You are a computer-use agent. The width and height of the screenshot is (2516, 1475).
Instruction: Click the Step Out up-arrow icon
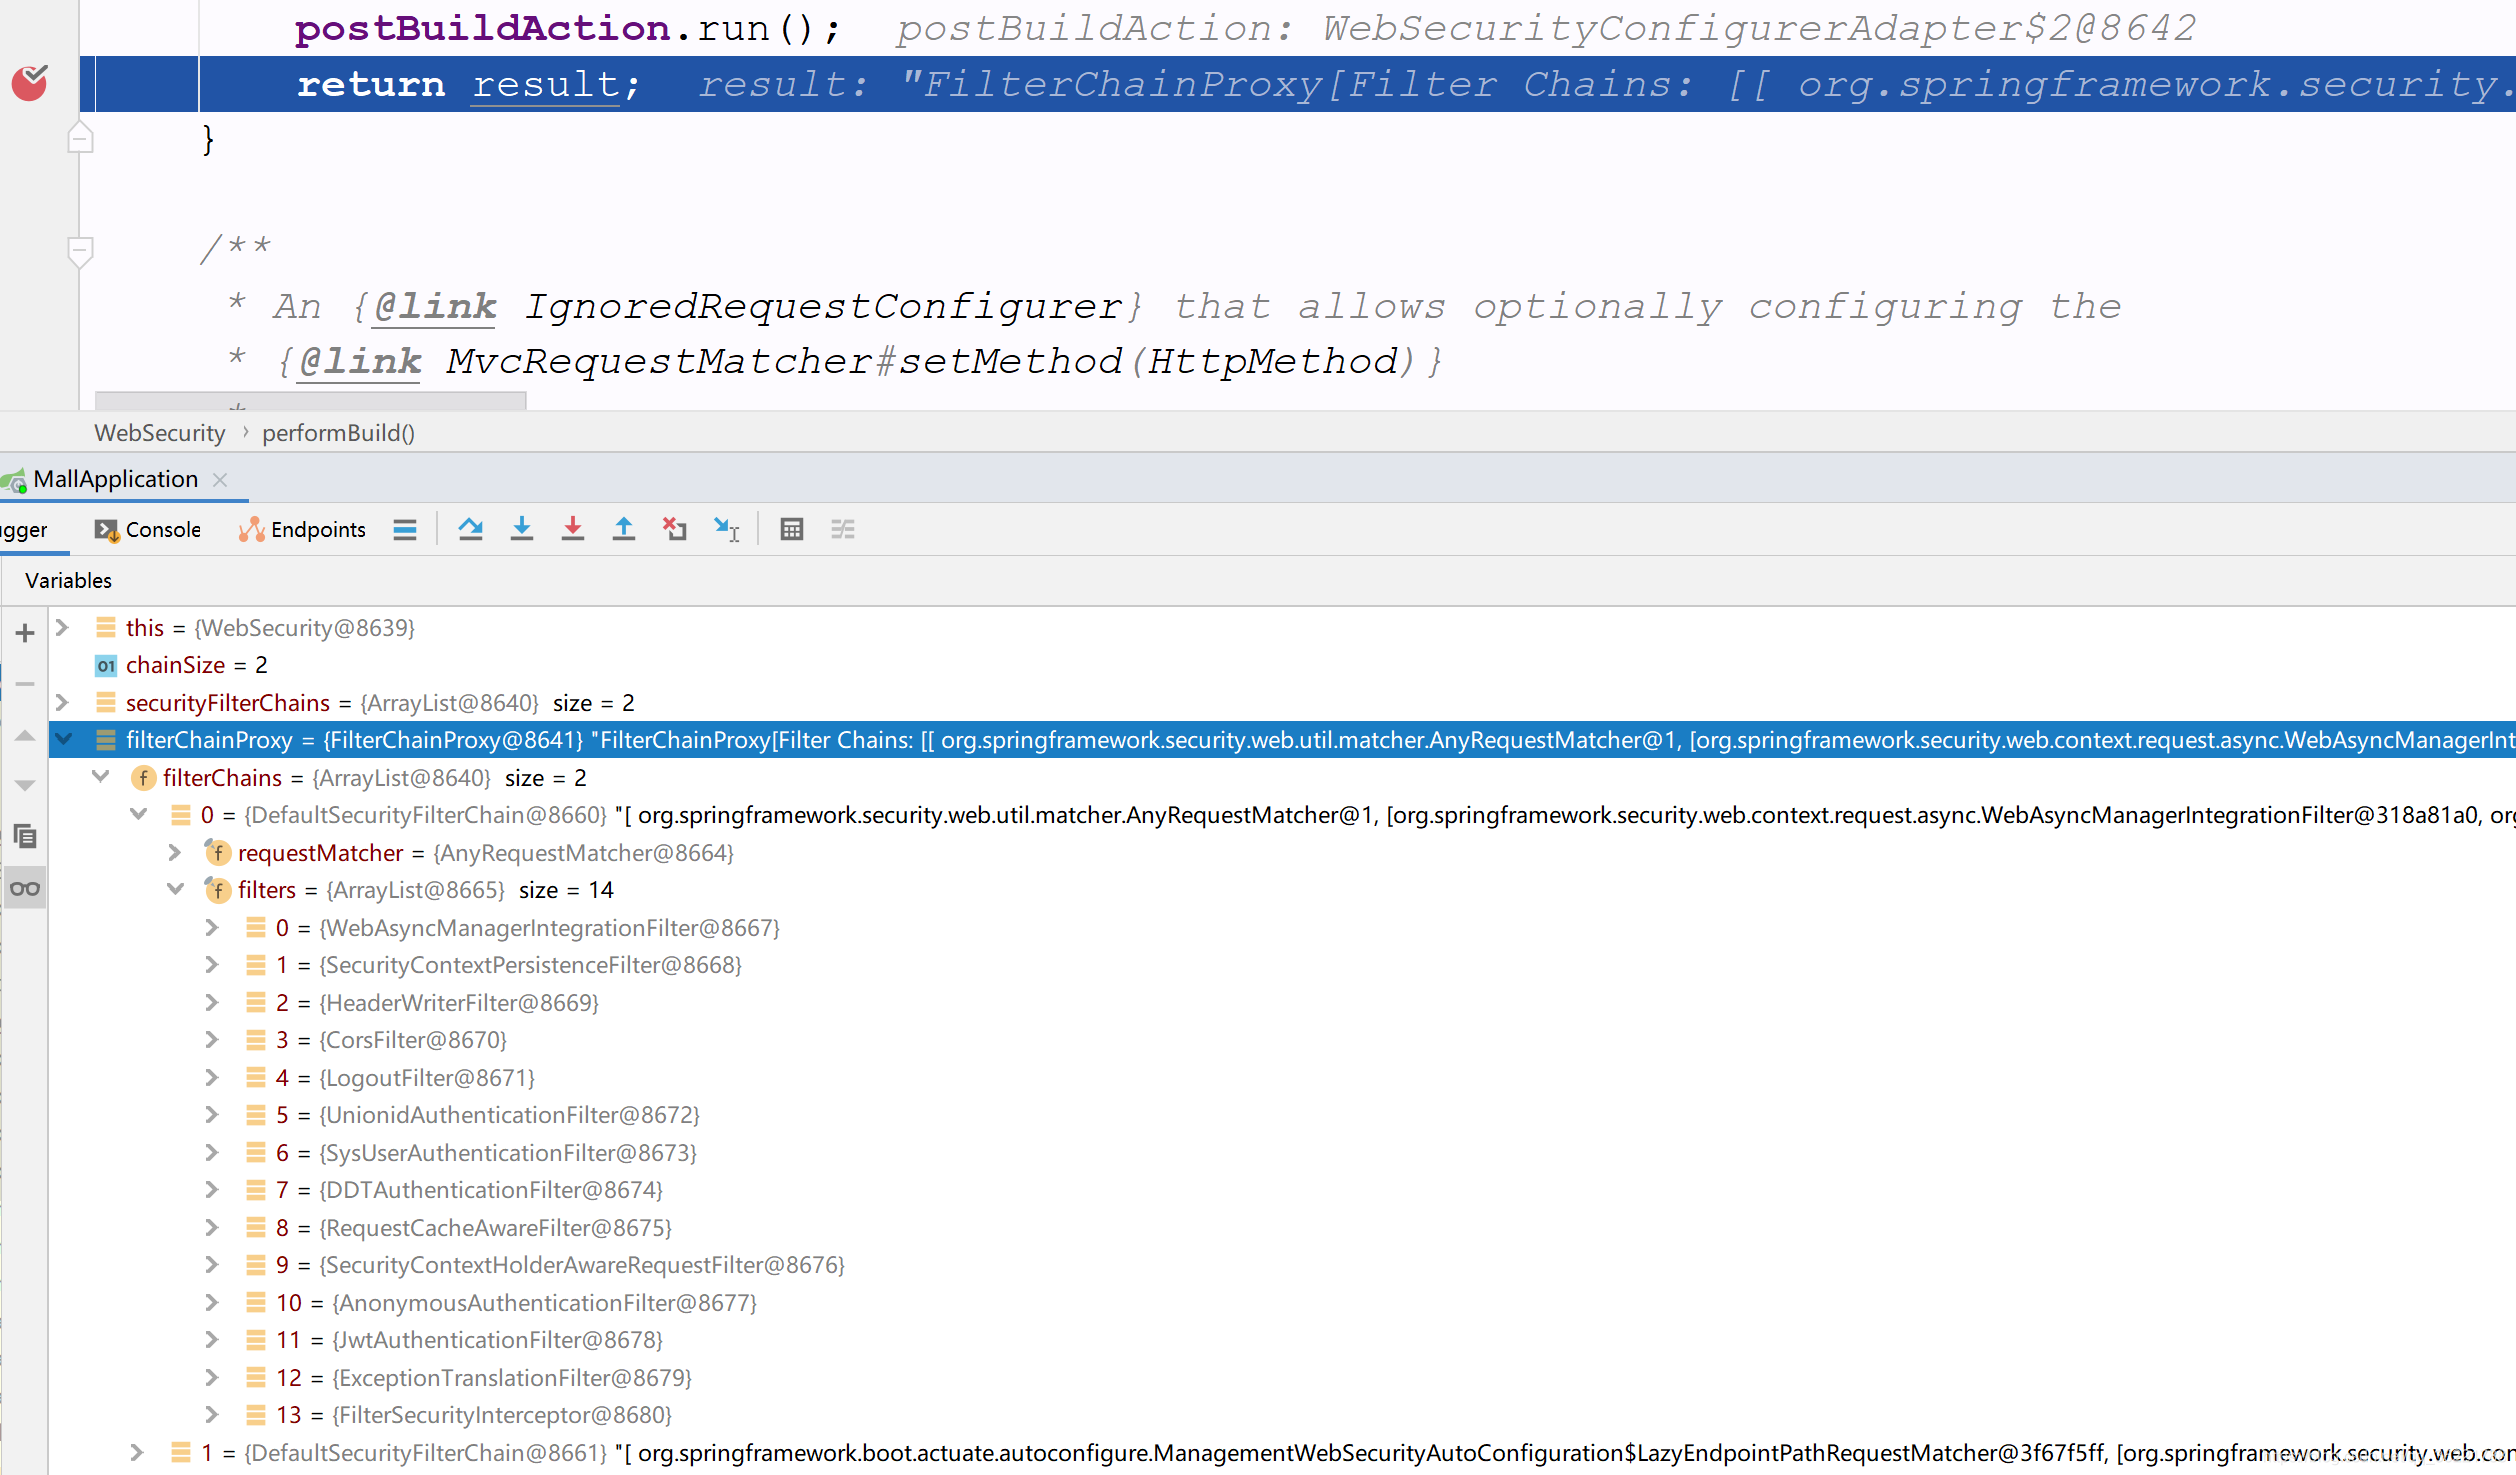[x=623, y=529]
